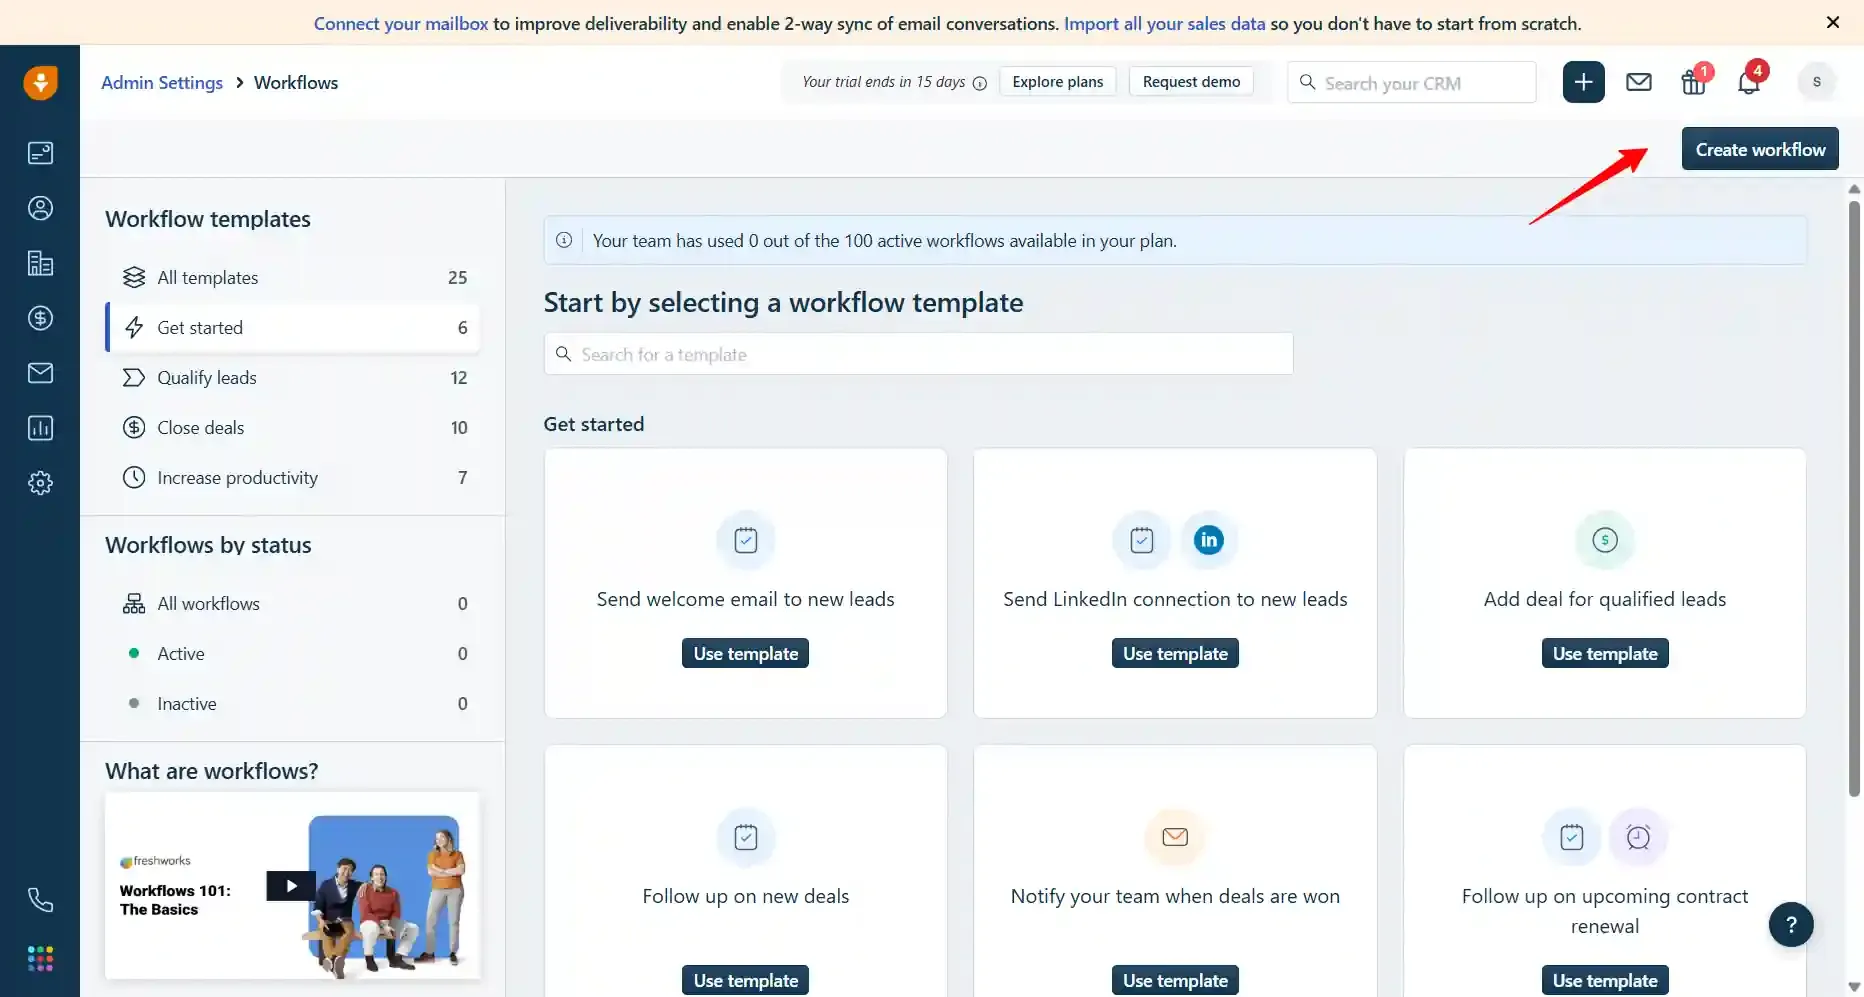Open phone dialer icon in sidebar
The image size is (1864, 997).
pos(40,900)
